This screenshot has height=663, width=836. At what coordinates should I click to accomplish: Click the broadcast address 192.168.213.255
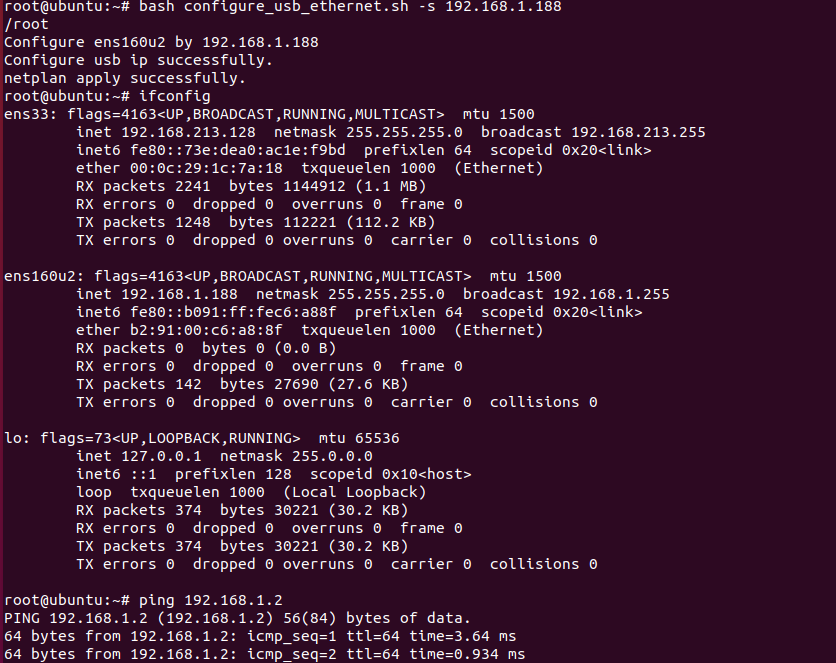coord(628,132)
